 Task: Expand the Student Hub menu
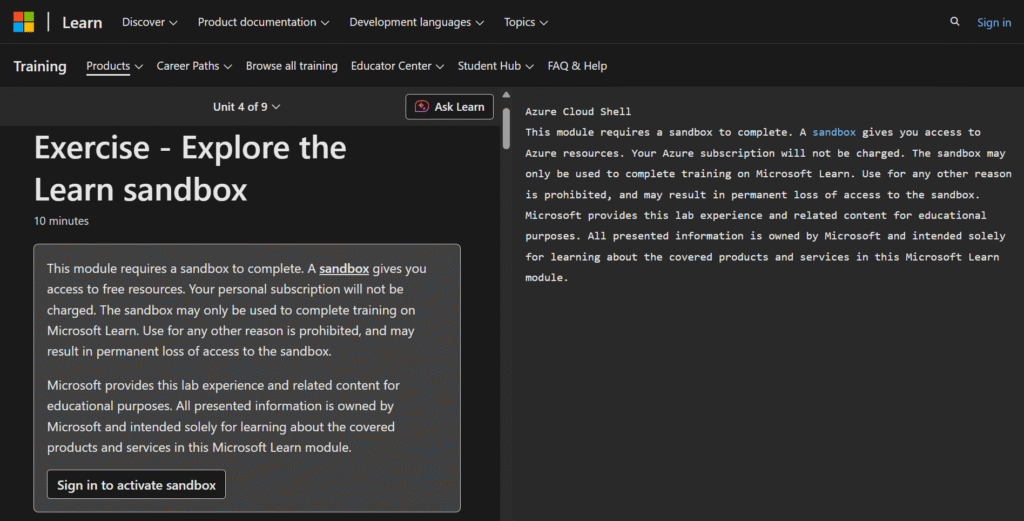496,66
